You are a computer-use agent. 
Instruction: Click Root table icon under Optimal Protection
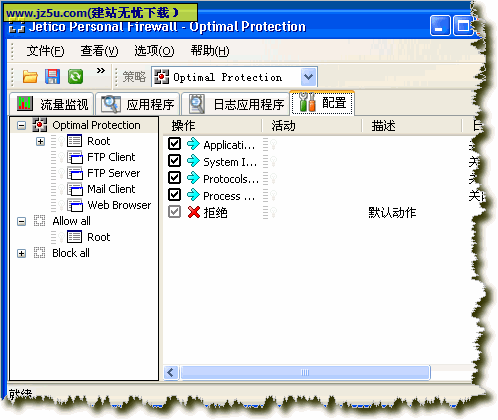(74, 141)
